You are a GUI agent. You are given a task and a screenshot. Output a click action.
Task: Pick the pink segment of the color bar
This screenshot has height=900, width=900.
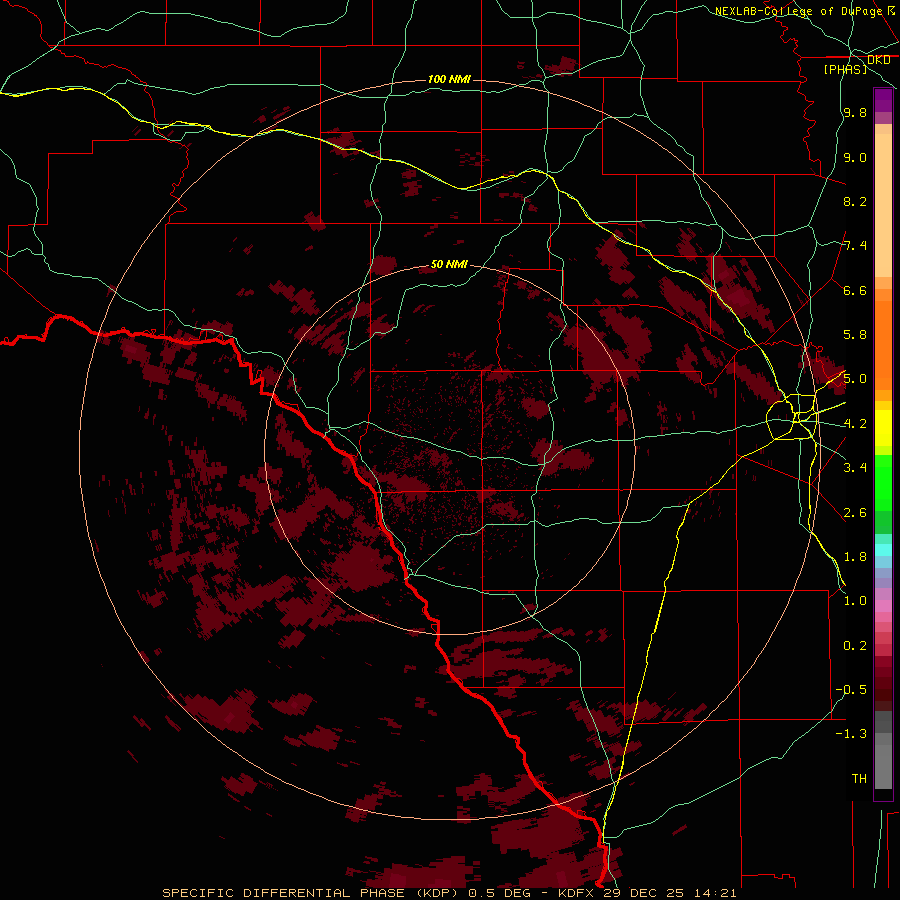883,606
